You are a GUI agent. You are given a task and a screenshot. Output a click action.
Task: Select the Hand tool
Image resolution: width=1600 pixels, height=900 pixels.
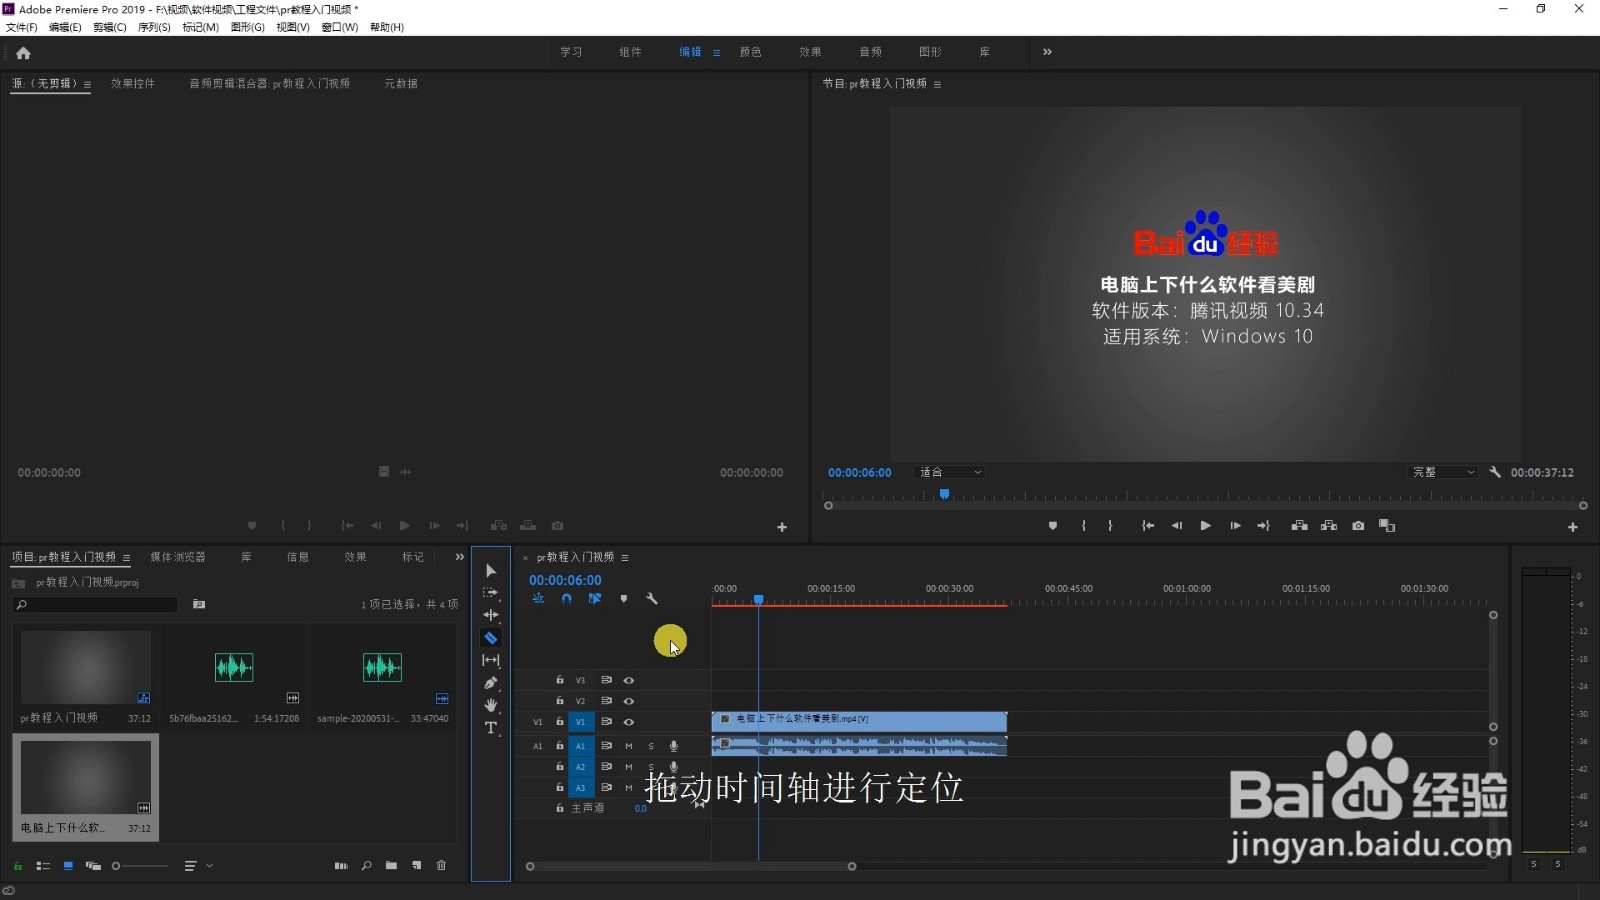490,705
